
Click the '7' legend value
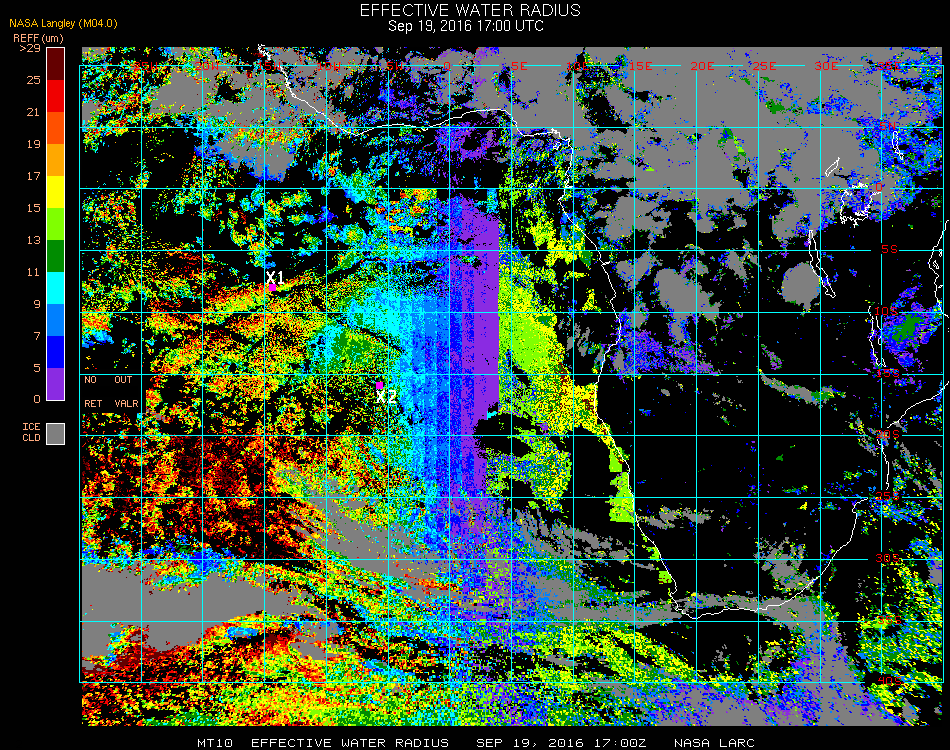(x=37, y=336)
